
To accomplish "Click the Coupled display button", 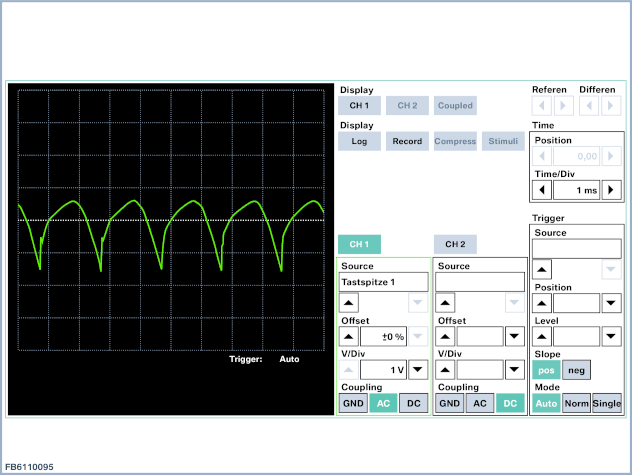I will (455, 106).
